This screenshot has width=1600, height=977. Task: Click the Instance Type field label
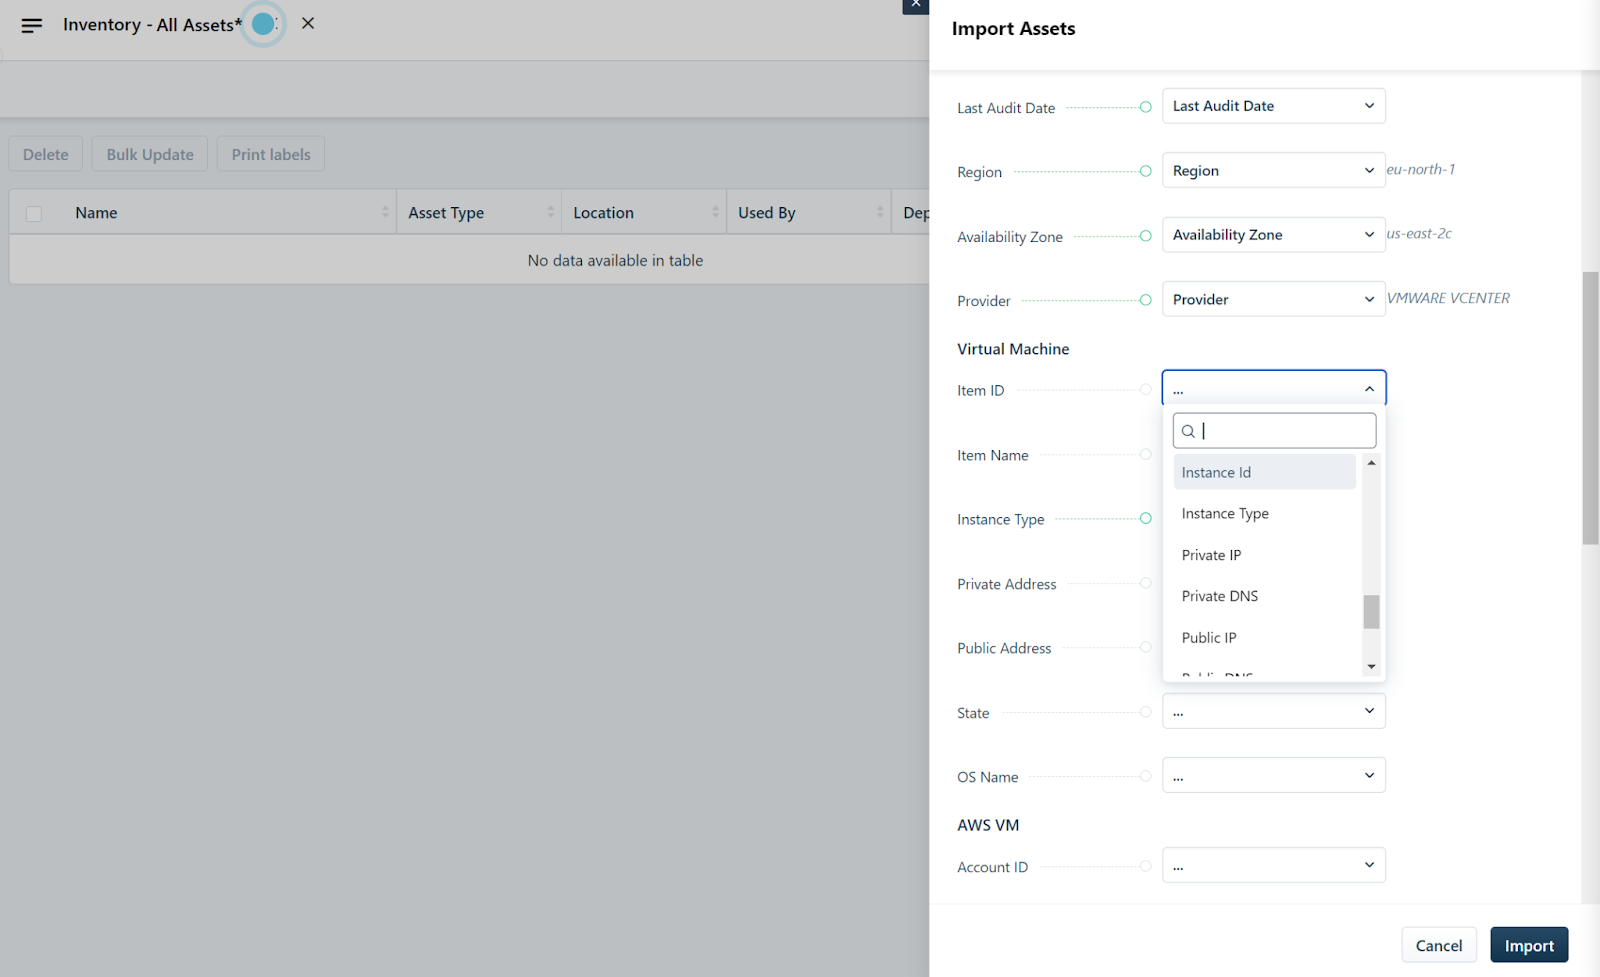[x=1000, y=519]
